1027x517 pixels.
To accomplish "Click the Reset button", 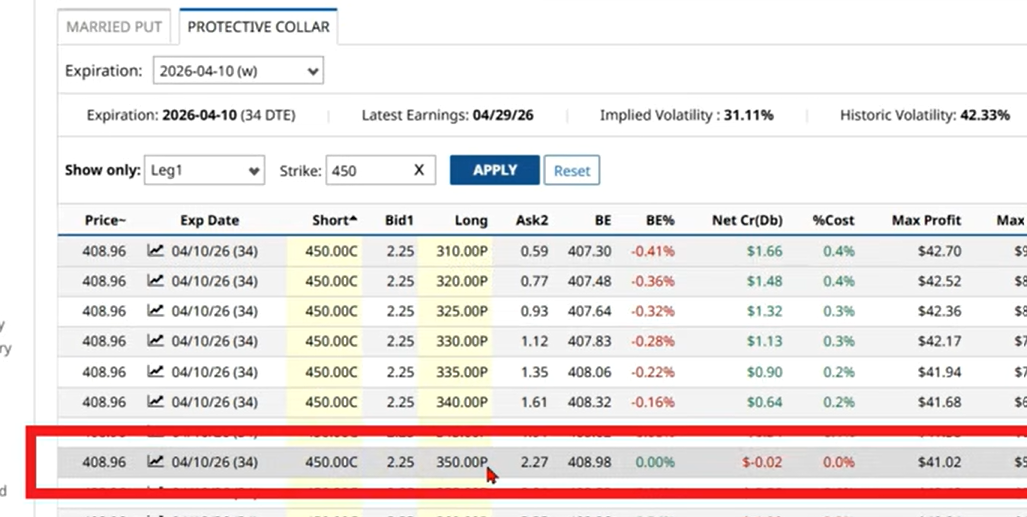I will click(572, 170).
